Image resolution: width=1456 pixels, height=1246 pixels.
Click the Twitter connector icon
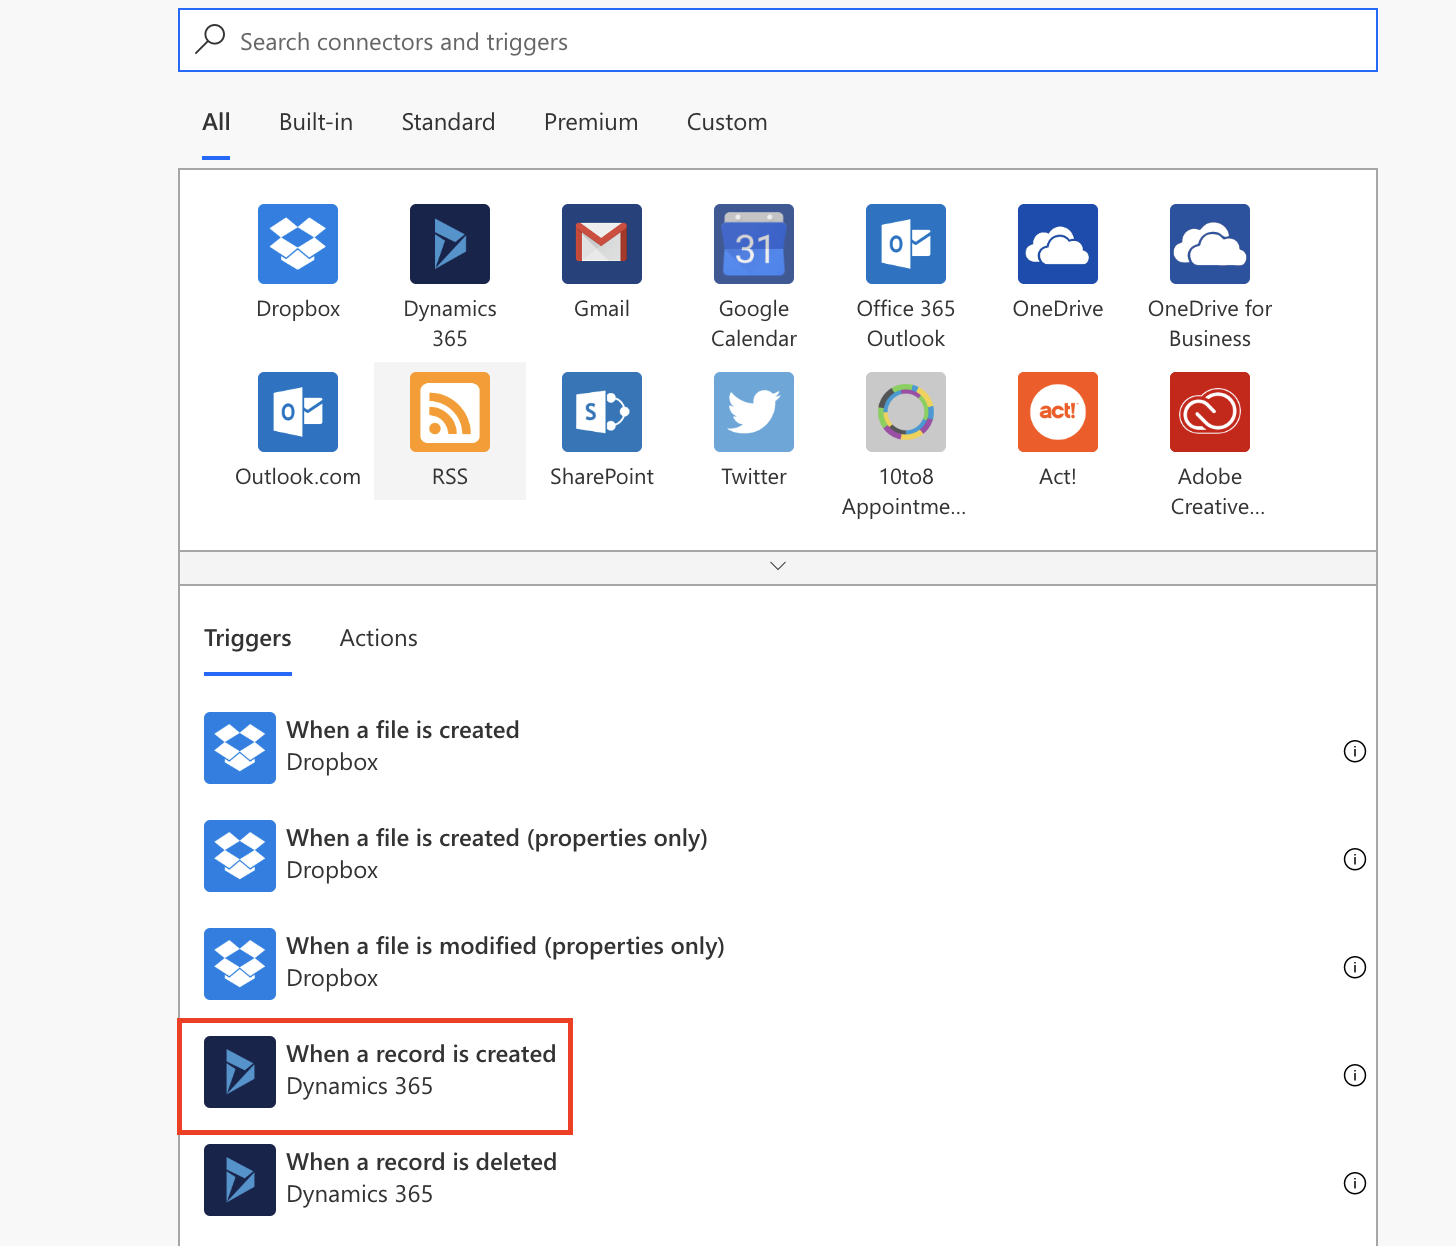point(754,412)
